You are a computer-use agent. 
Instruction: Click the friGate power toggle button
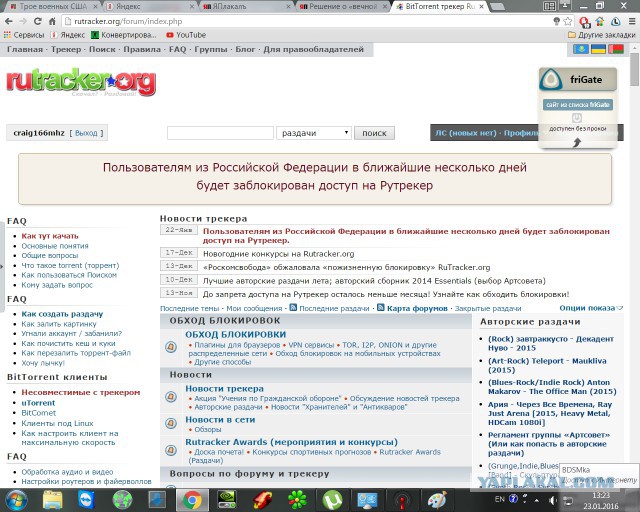click(x=576, y=118)
